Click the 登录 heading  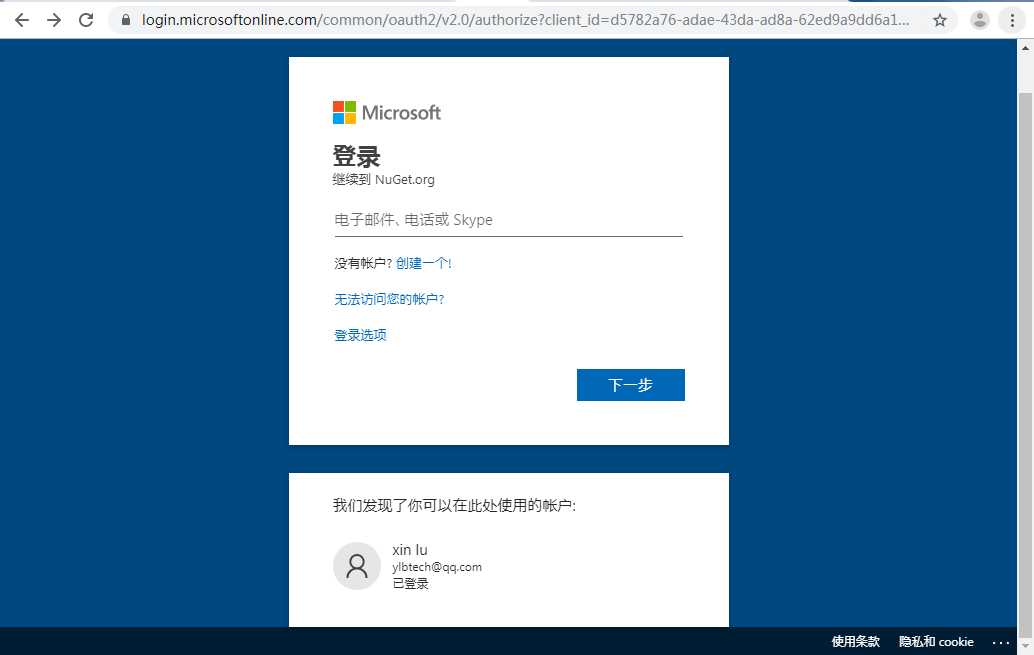point(356,156)
